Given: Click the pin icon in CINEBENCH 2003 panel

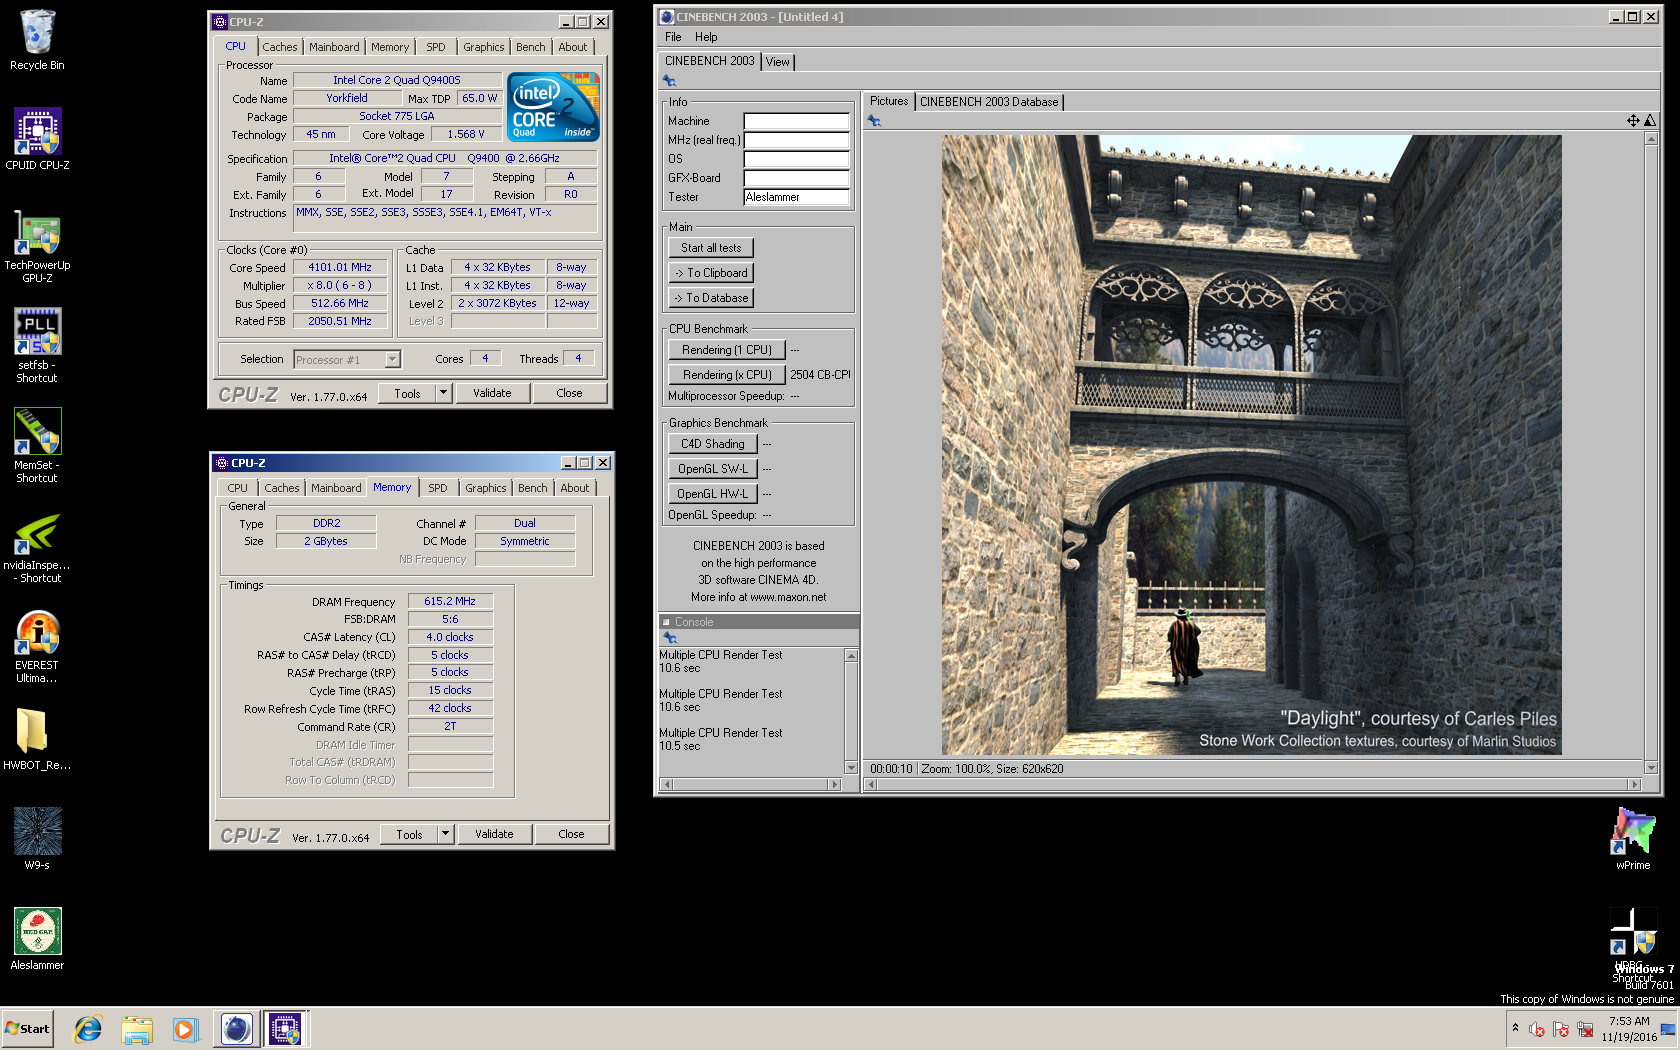Looking at the screenshot, I should click(x=670, y=81).
